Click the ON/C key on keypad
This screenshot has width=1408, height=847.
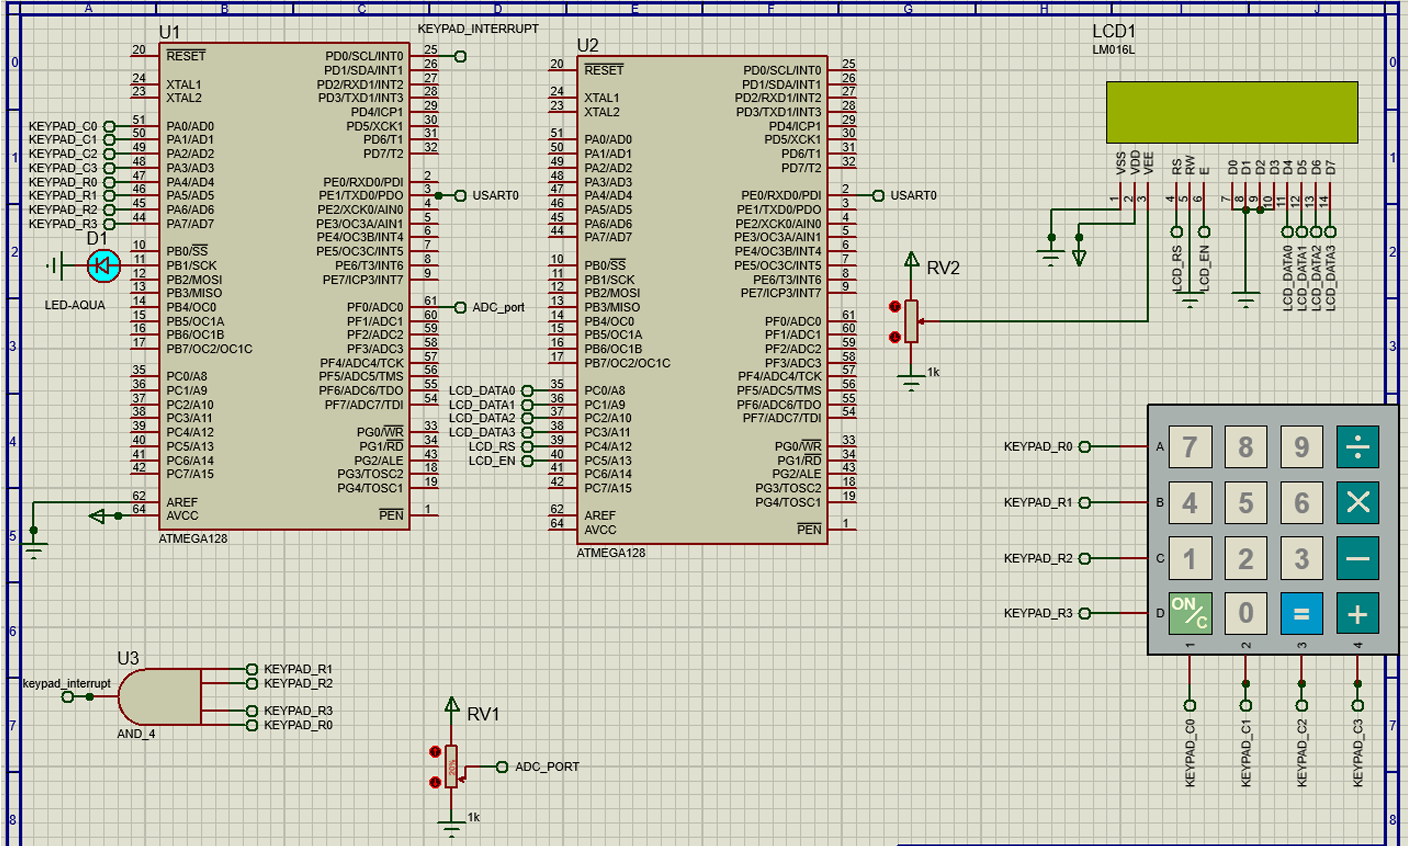point(1190,613)
